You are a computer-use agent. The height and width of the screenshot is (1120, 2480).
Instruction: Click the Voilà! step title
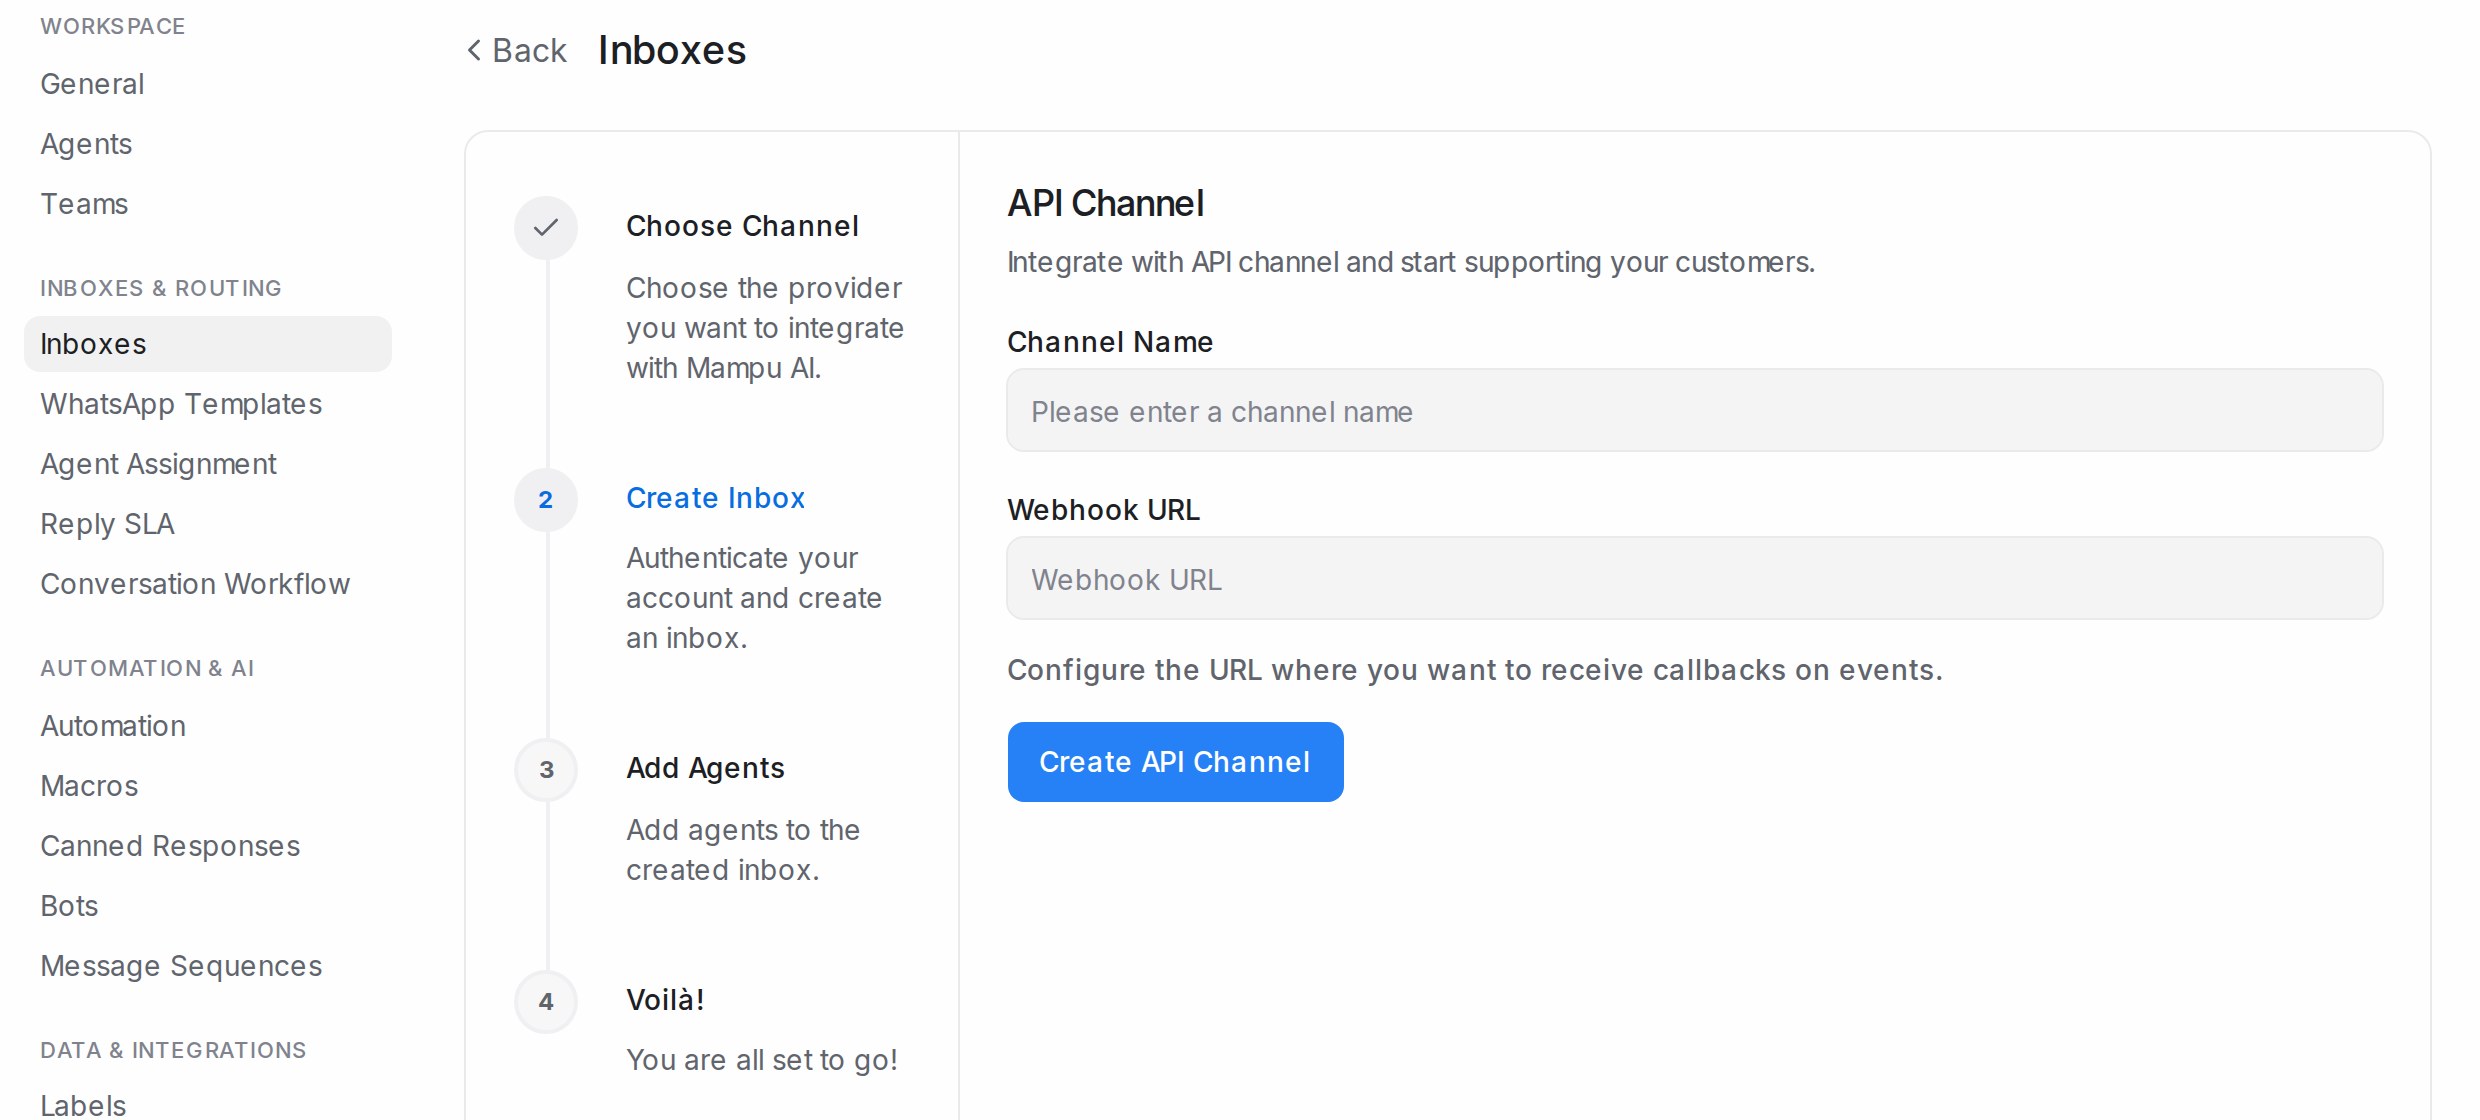pyautogui.click(x=665, y=1000)
